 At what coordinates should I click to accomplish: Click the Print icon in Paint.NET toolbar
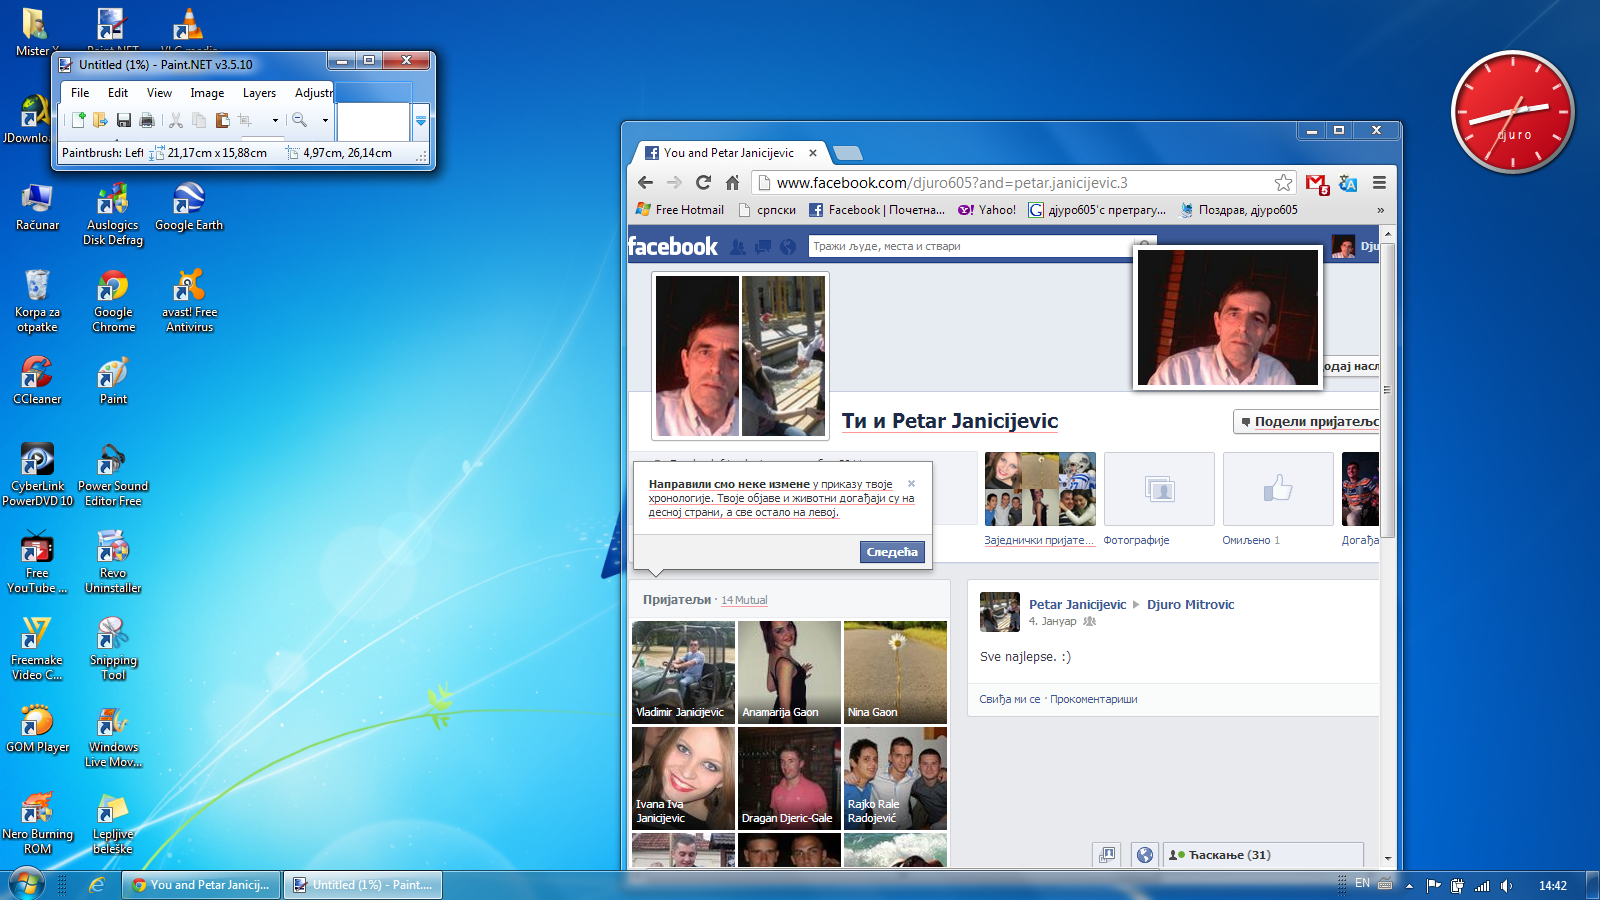click(x=147, y=121)
